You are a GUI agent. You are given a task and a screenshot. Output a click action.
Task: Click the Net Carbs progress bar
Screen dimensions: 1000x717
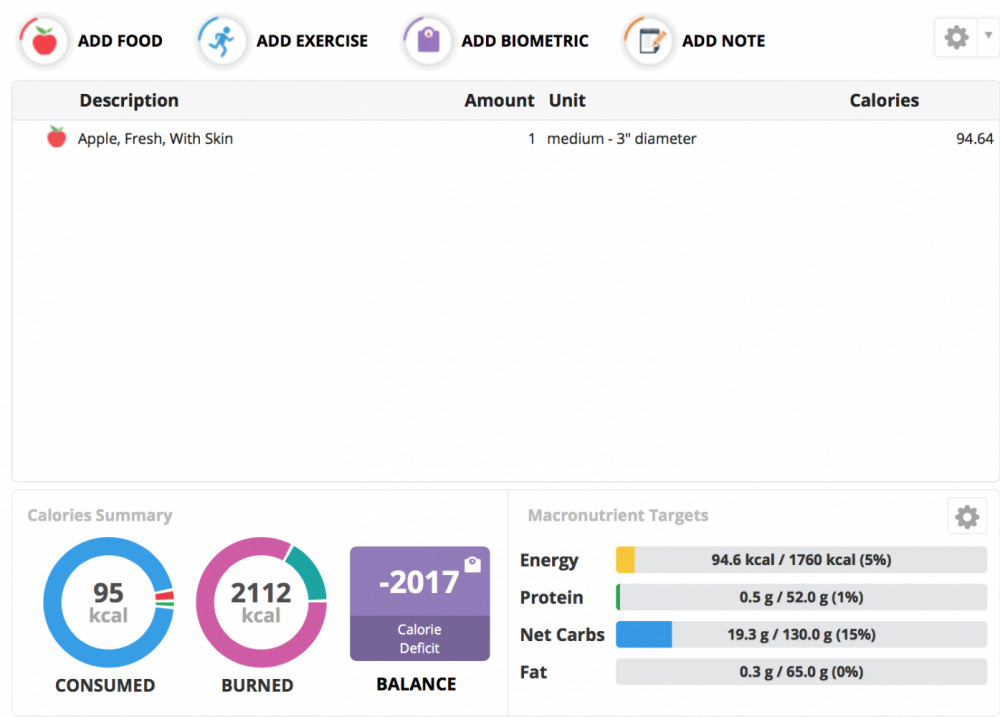point(801,634)
